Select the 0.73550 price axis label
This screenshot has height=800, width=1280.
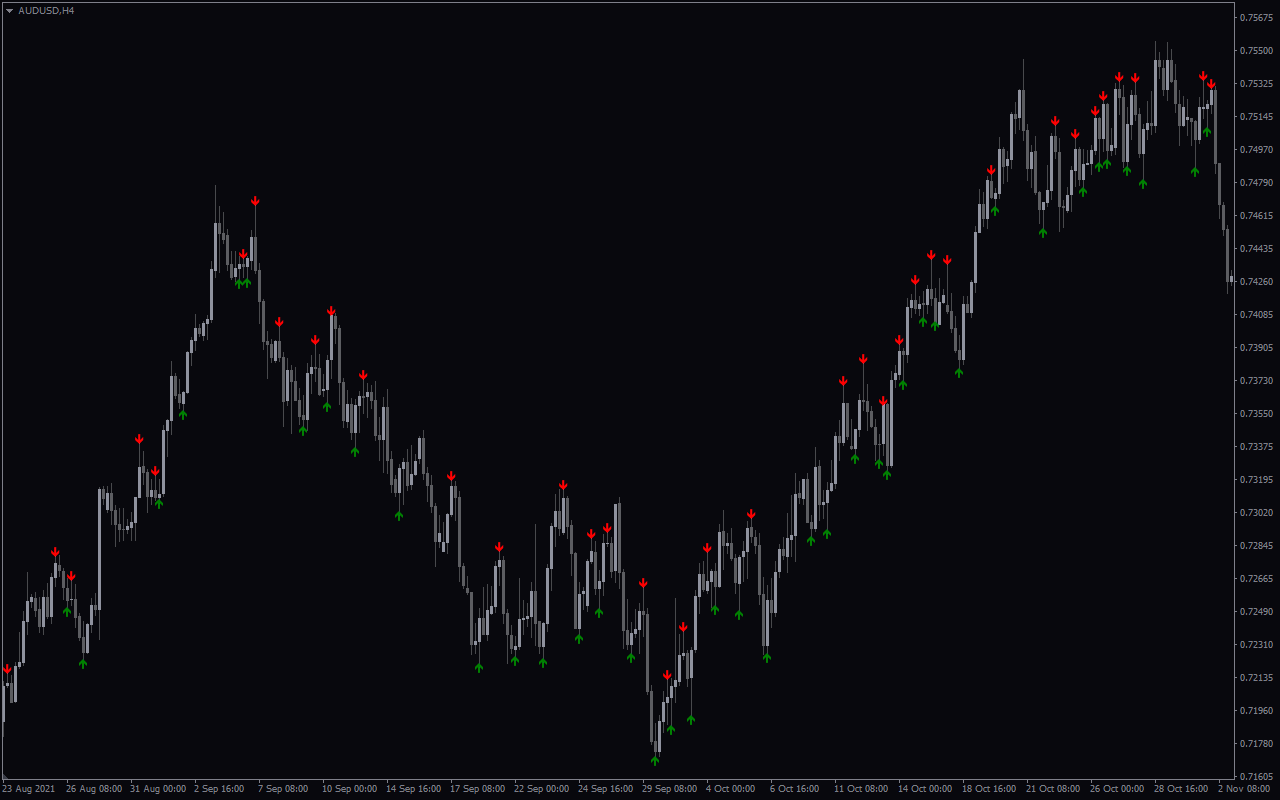point(1257,413)
